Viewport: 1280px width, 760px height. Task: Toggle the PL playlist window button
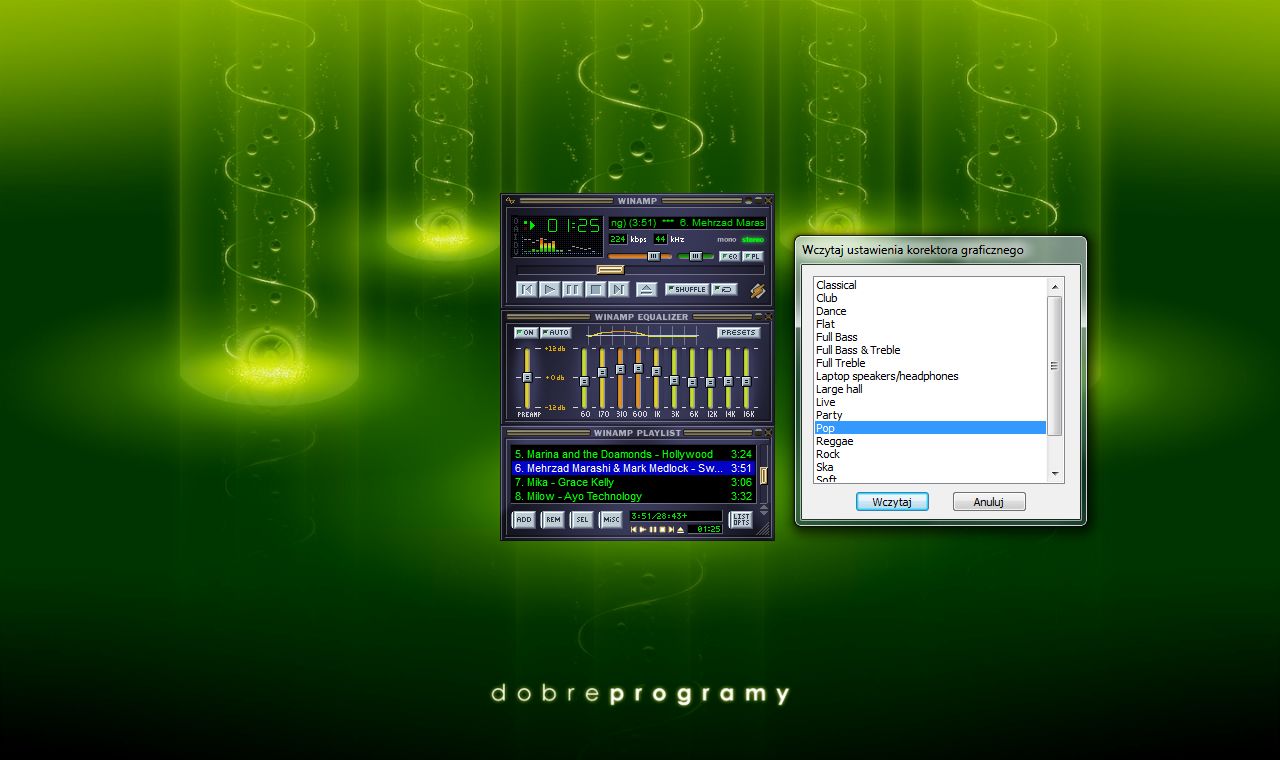point(753,256)
